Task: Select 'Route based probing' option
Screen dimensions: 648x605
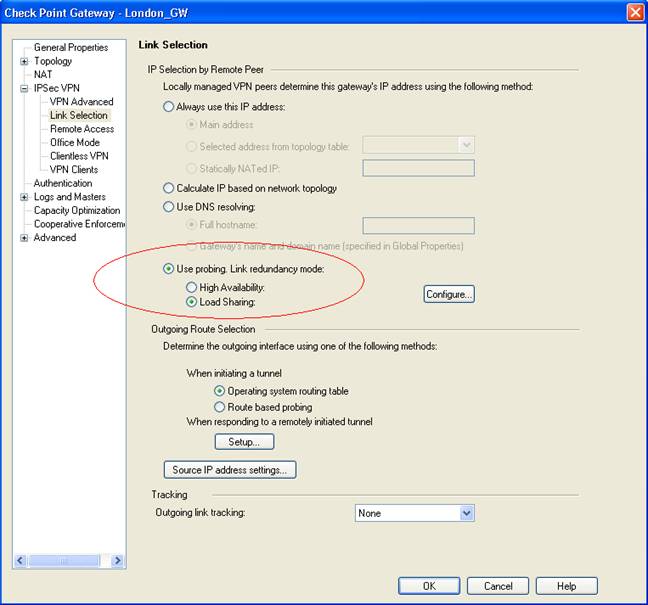Action: click(x=219, y=407)
